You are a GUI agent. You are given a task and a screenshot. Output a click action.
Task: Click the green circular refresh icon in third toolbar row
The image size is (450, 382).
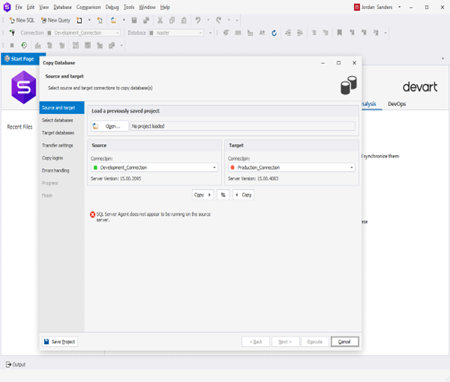(24, 45)
